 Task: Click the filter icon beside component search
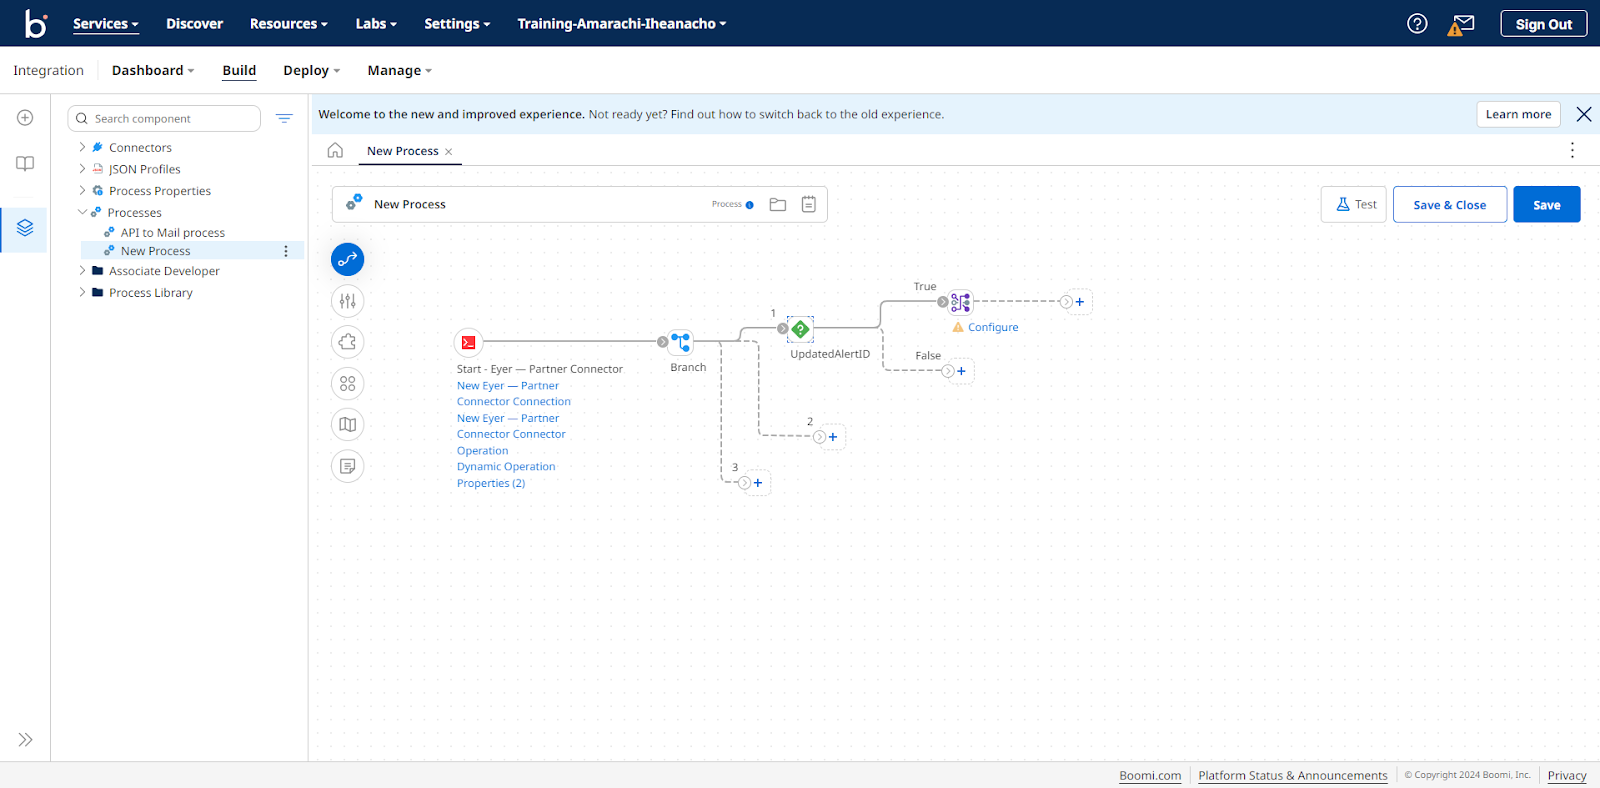284,118
